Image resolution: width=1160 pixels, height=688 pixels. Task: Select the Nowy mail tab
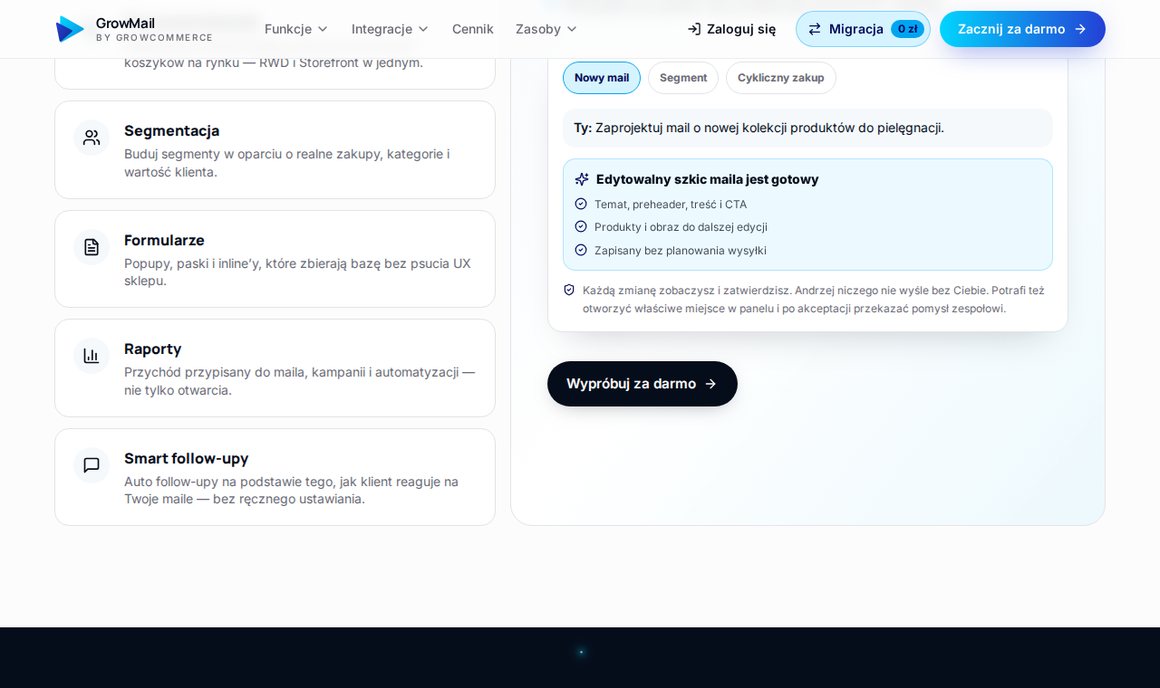[601, 78]
